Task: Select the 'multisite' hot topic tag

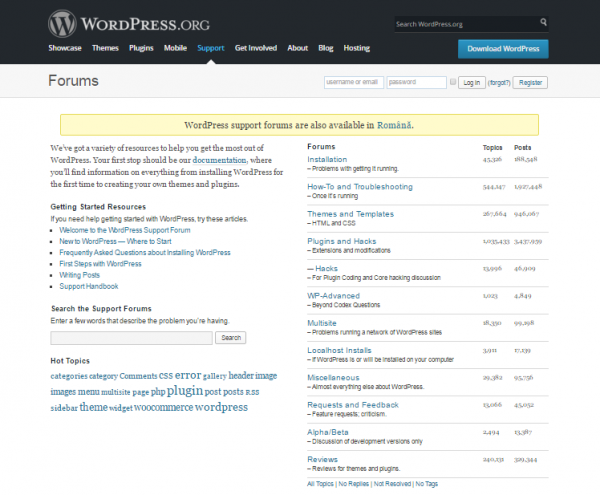Action: point(116,392)
